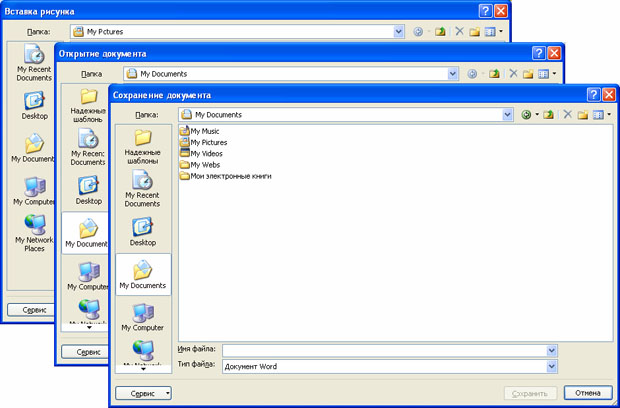Viewport: 620px width, 408px height.
Task: Select My Documents in Вставка рисунка sidebar
Action: pos(33,148)
